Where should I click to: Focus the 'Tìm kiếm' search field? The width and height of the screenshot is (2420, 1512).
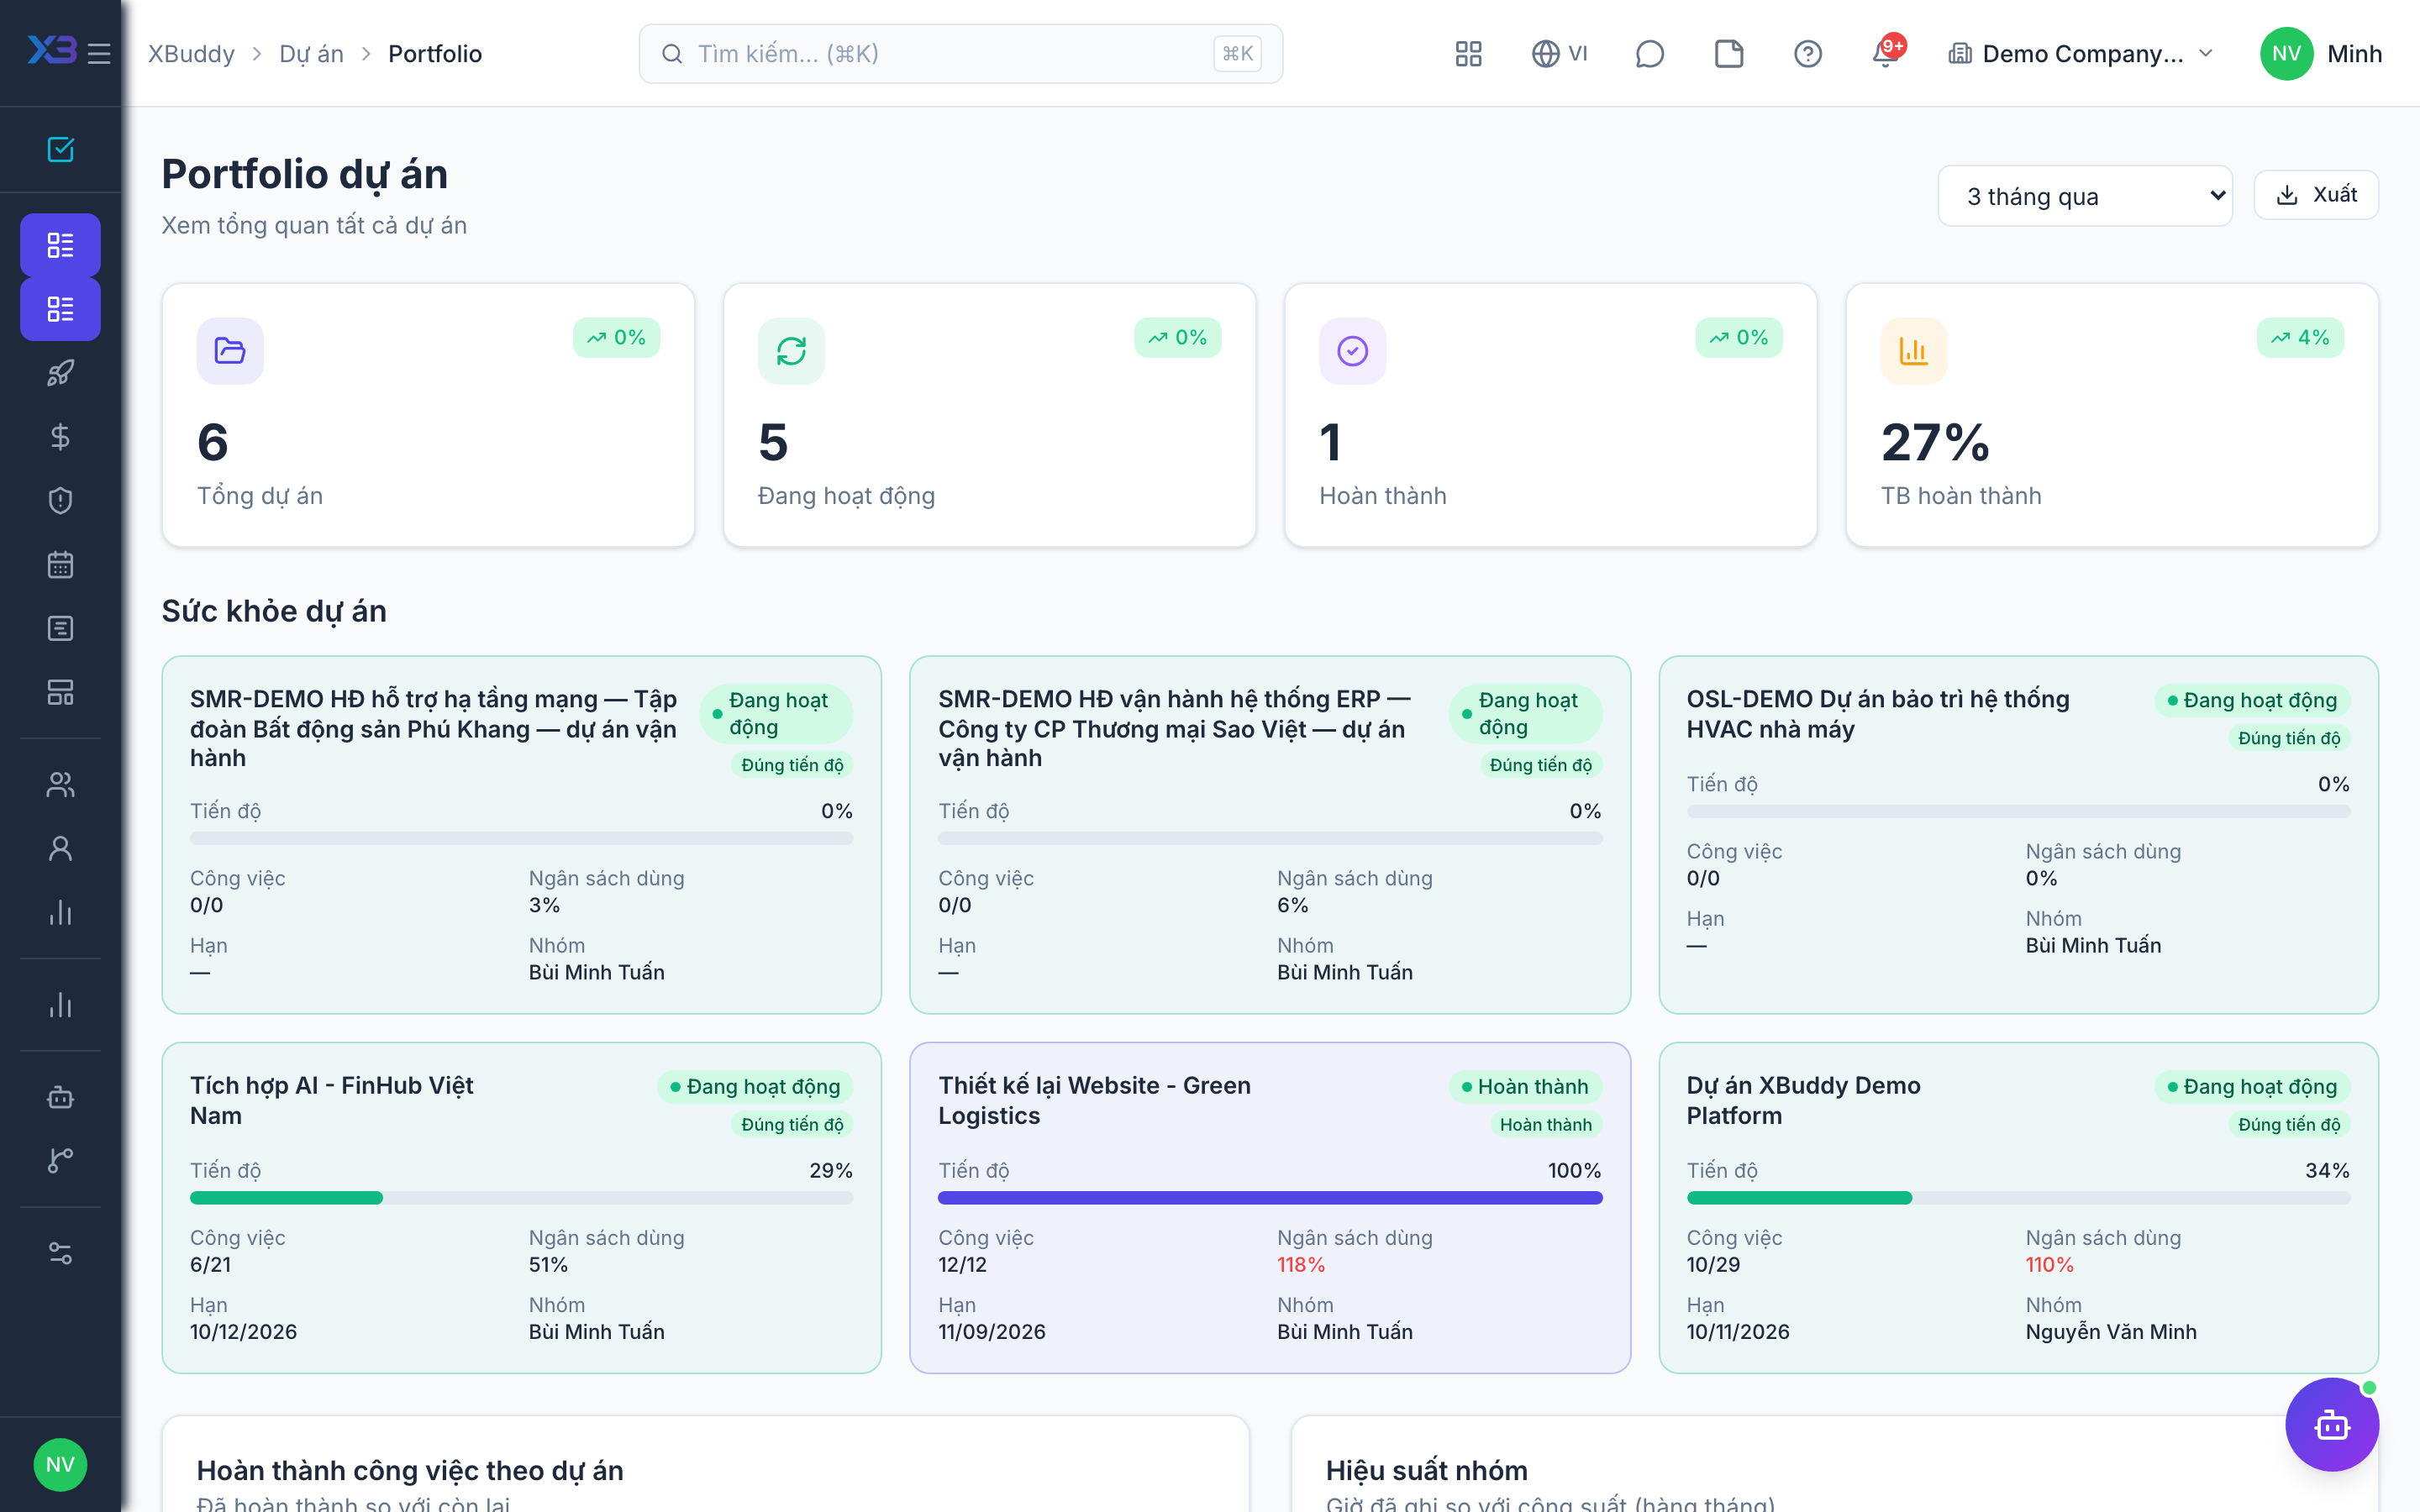(x=960, y=53)
